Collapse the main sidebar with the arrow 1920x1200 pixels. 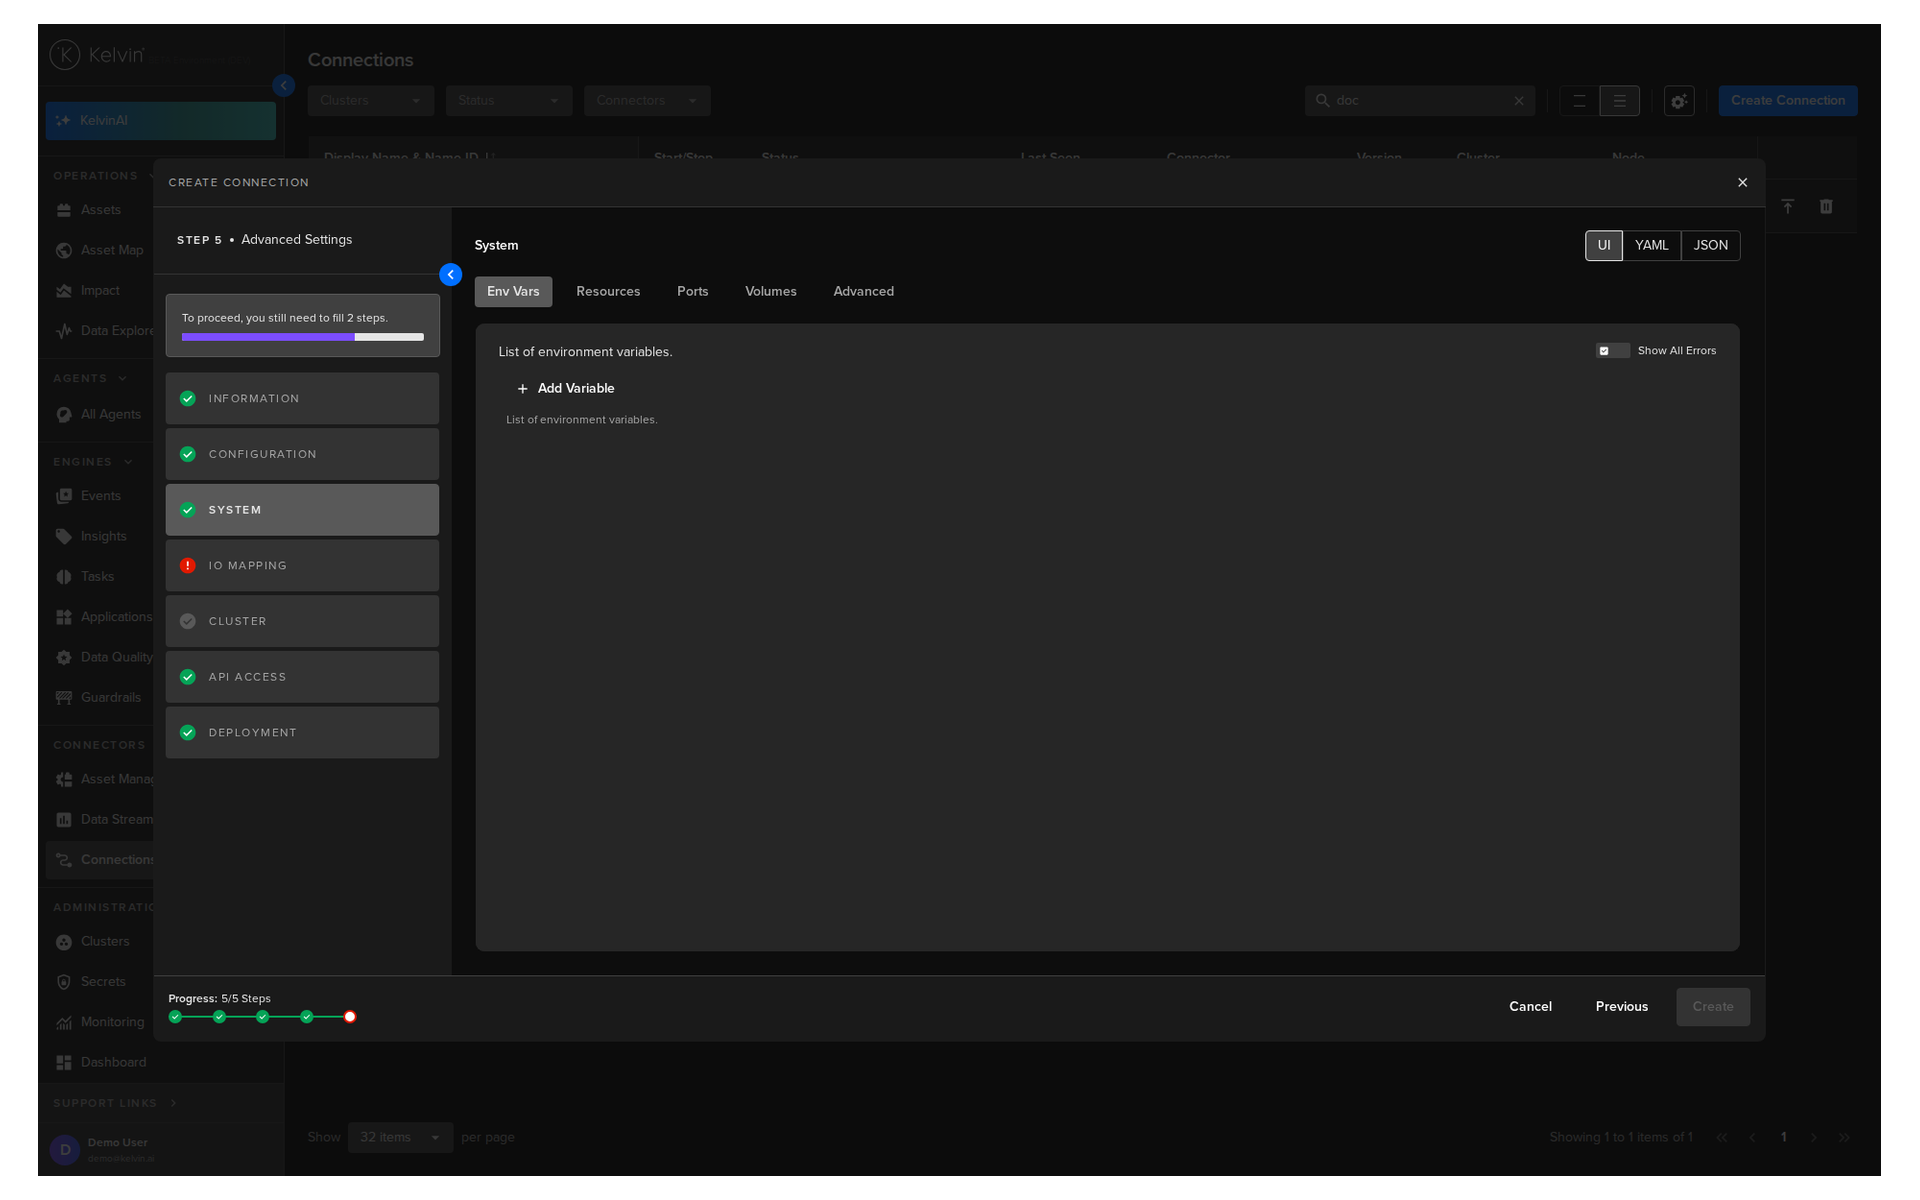(284, 86)
